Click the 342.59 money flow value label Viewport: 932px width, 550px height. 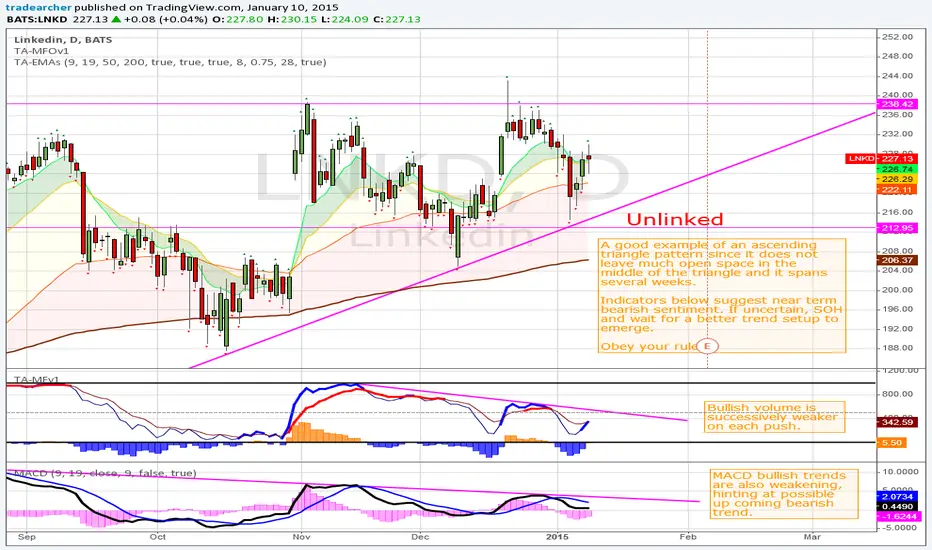pyautogui.click(x=897, y=422)
